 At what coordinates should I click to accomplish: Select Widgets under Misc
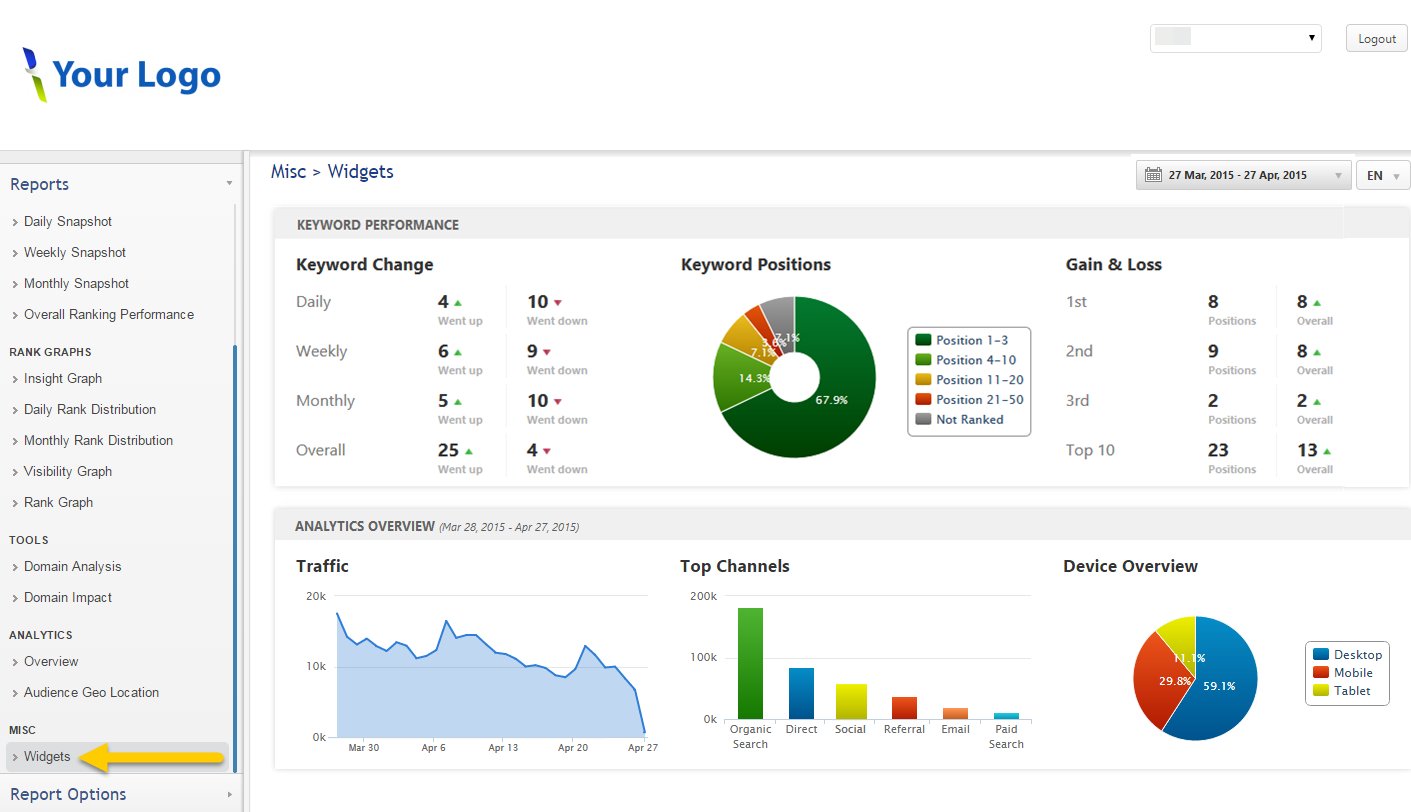[47, 757]
